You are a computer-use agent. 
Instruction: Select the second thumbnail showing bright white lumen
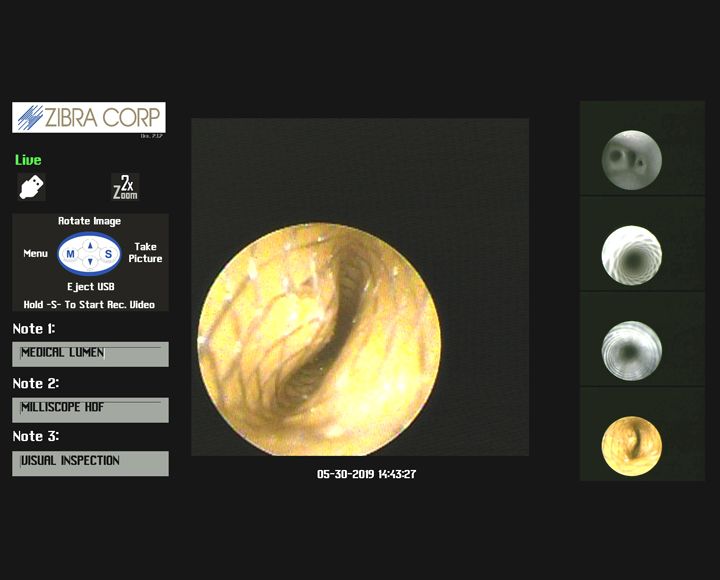(631, 254)
